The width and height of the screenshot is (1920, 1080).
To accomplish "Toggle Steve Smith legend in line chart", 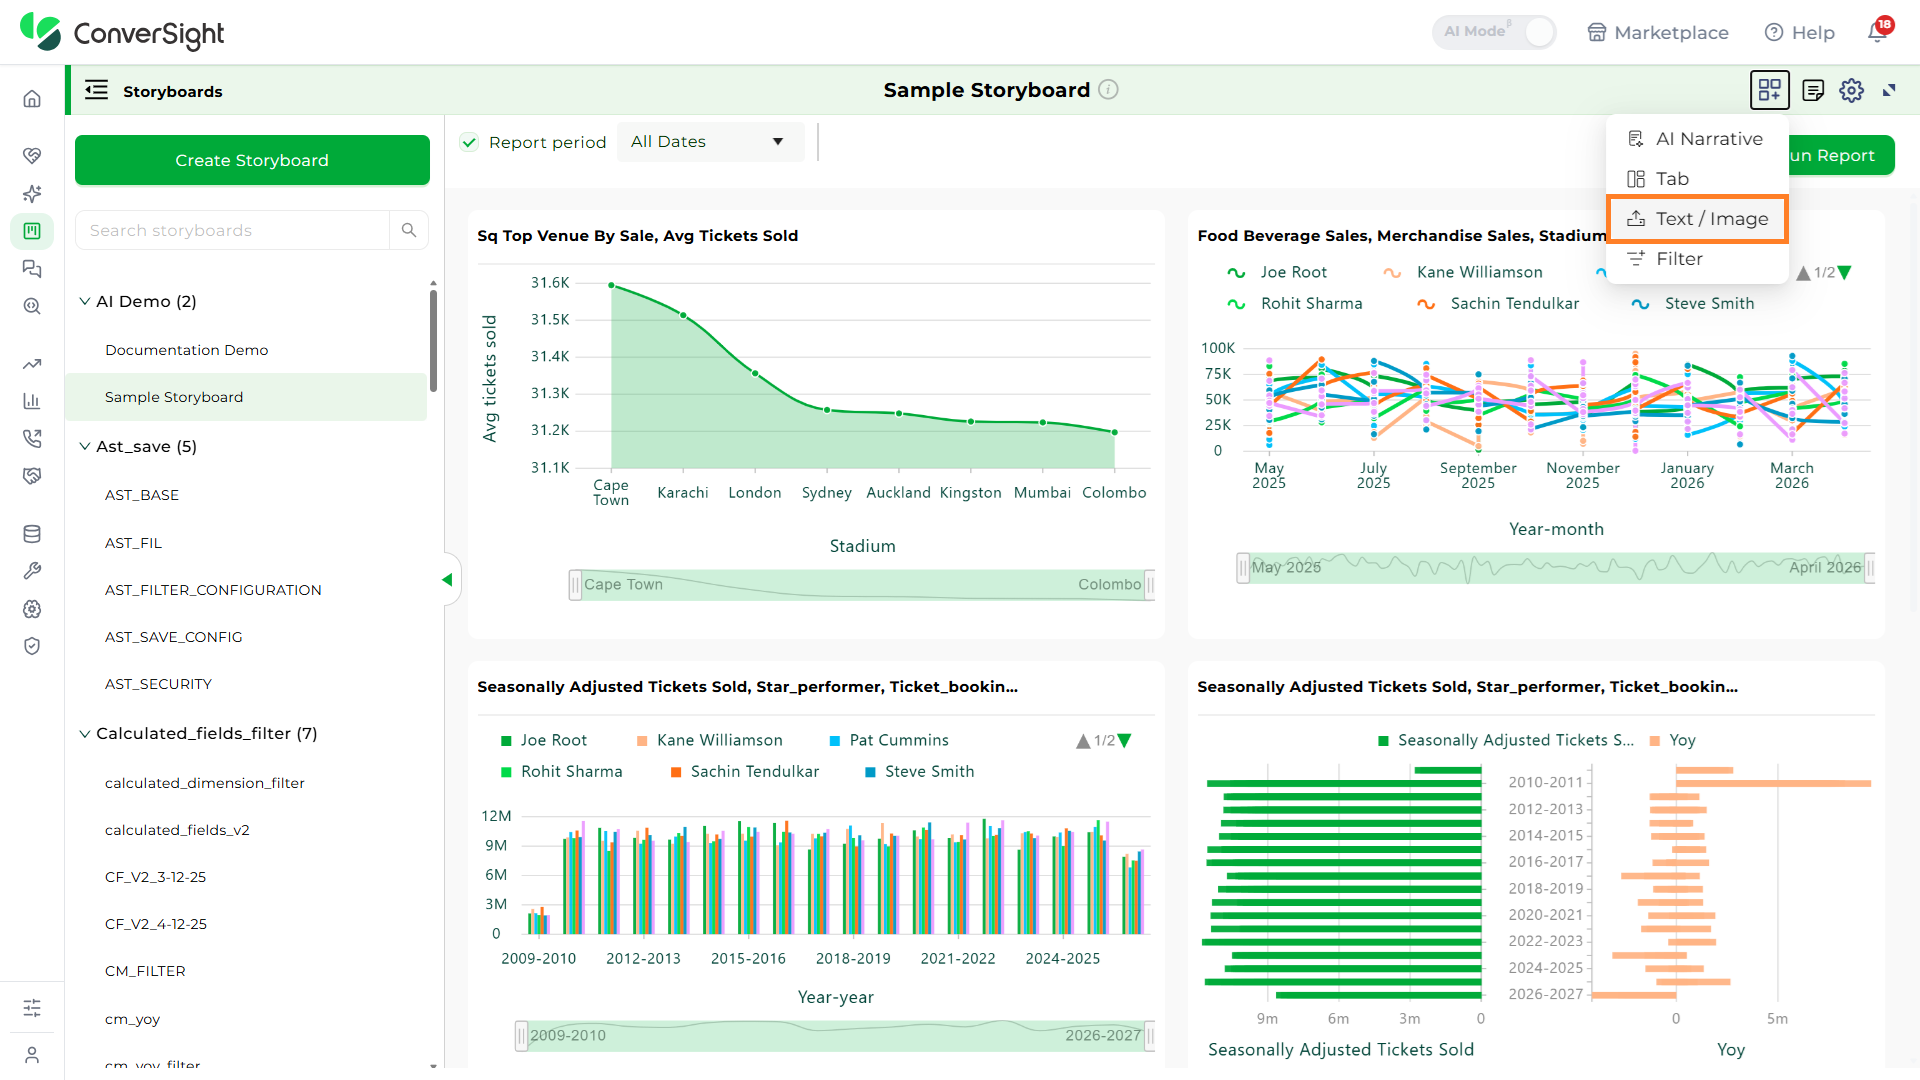I will pos(1693,303).
